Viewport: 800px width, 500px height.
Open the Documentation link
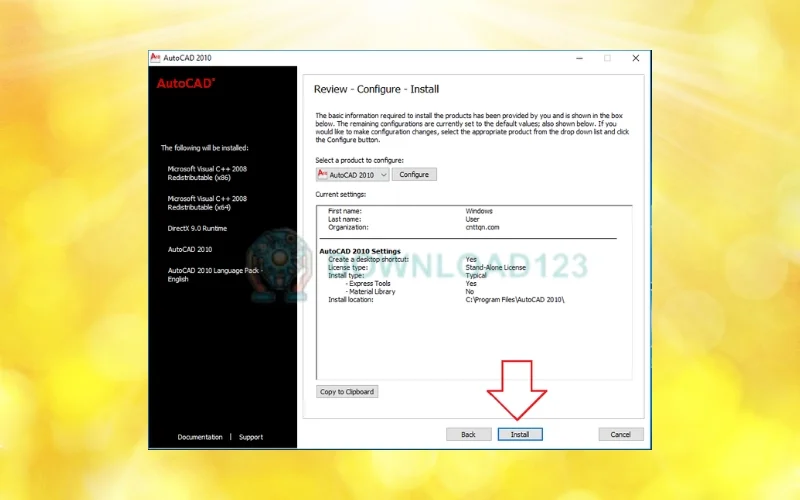(x=200, y=437)
